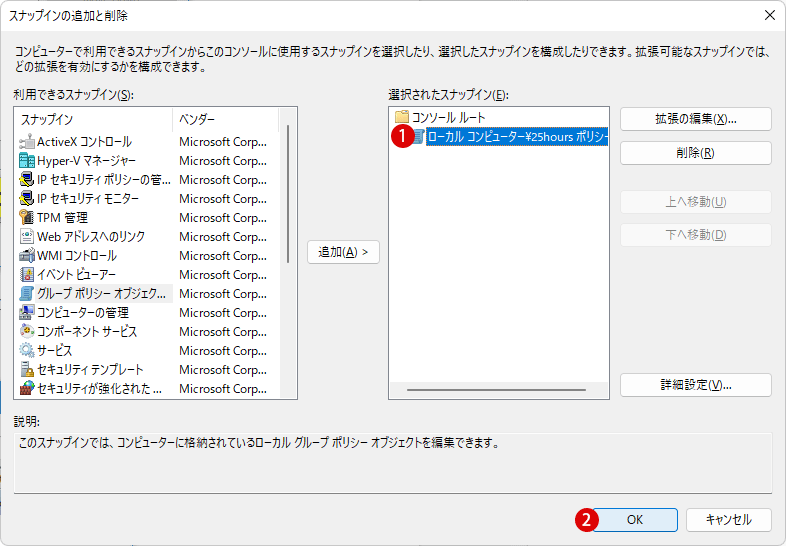Click the vendor cell beside WMI コントロール

point(223,256)
